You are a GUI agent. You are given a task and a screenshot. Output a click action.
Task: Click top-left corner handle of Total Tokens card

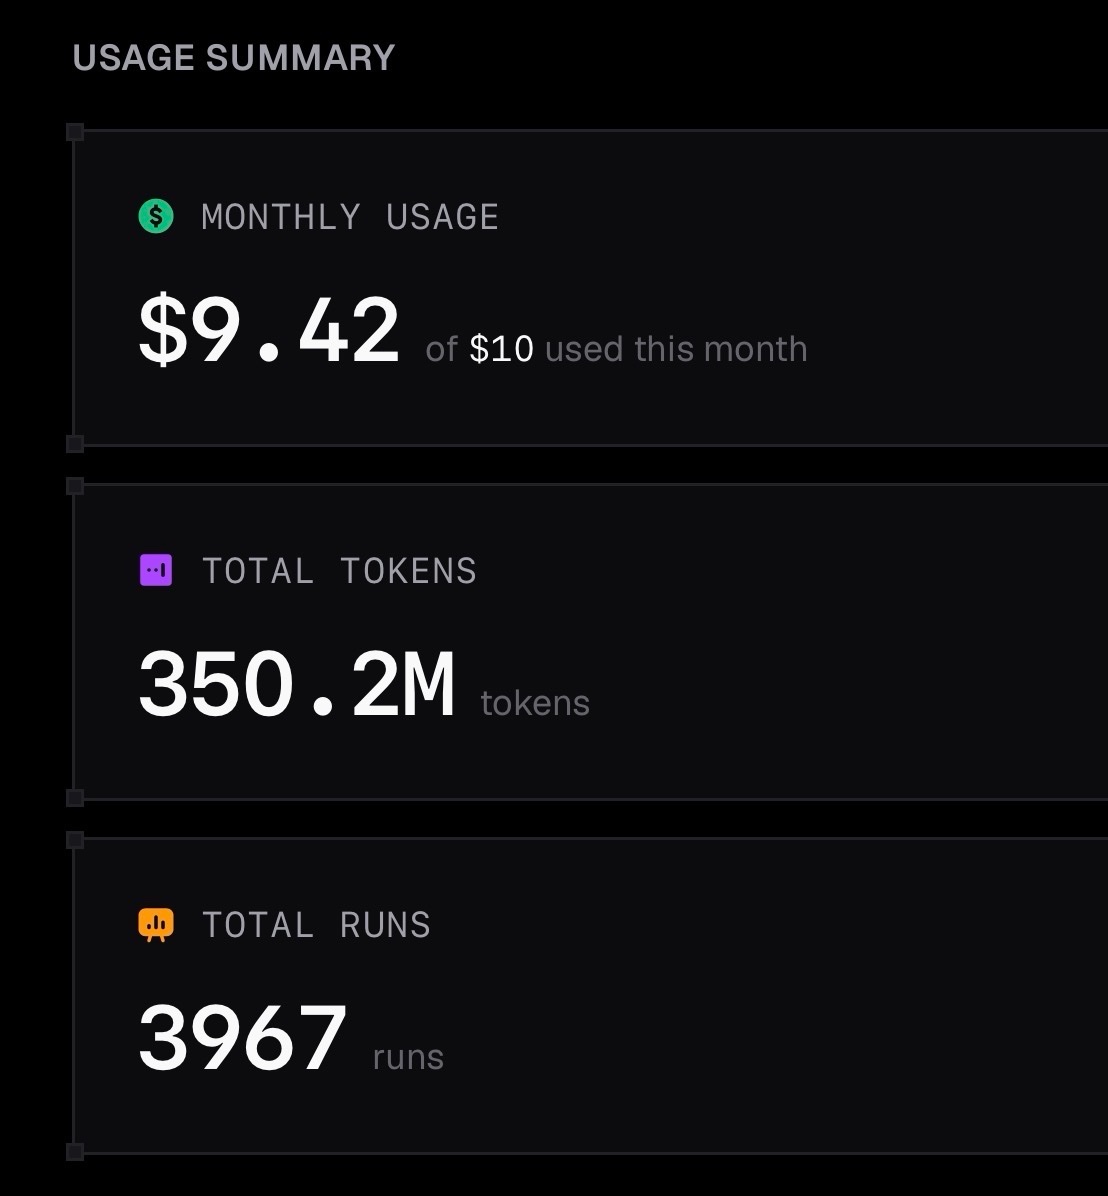75,486
